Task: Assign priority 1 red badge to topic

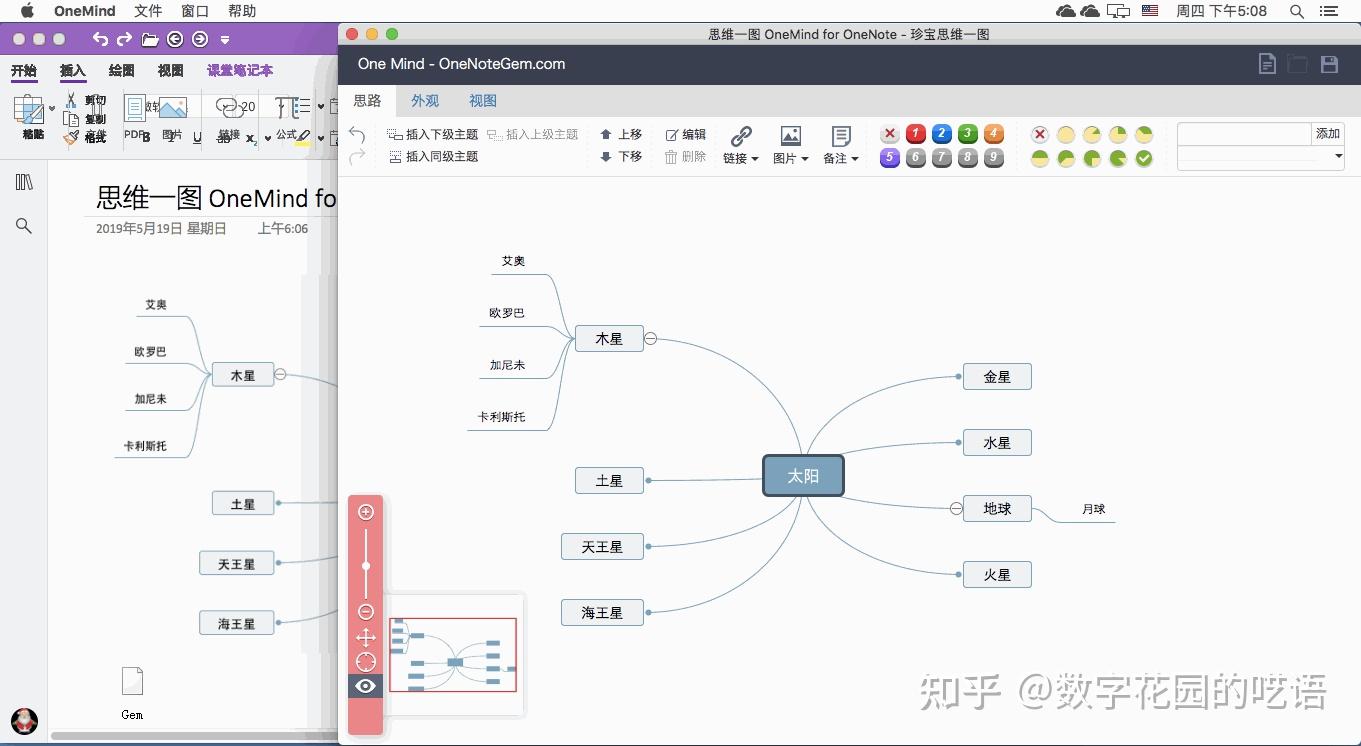Action: coord(915,133)
